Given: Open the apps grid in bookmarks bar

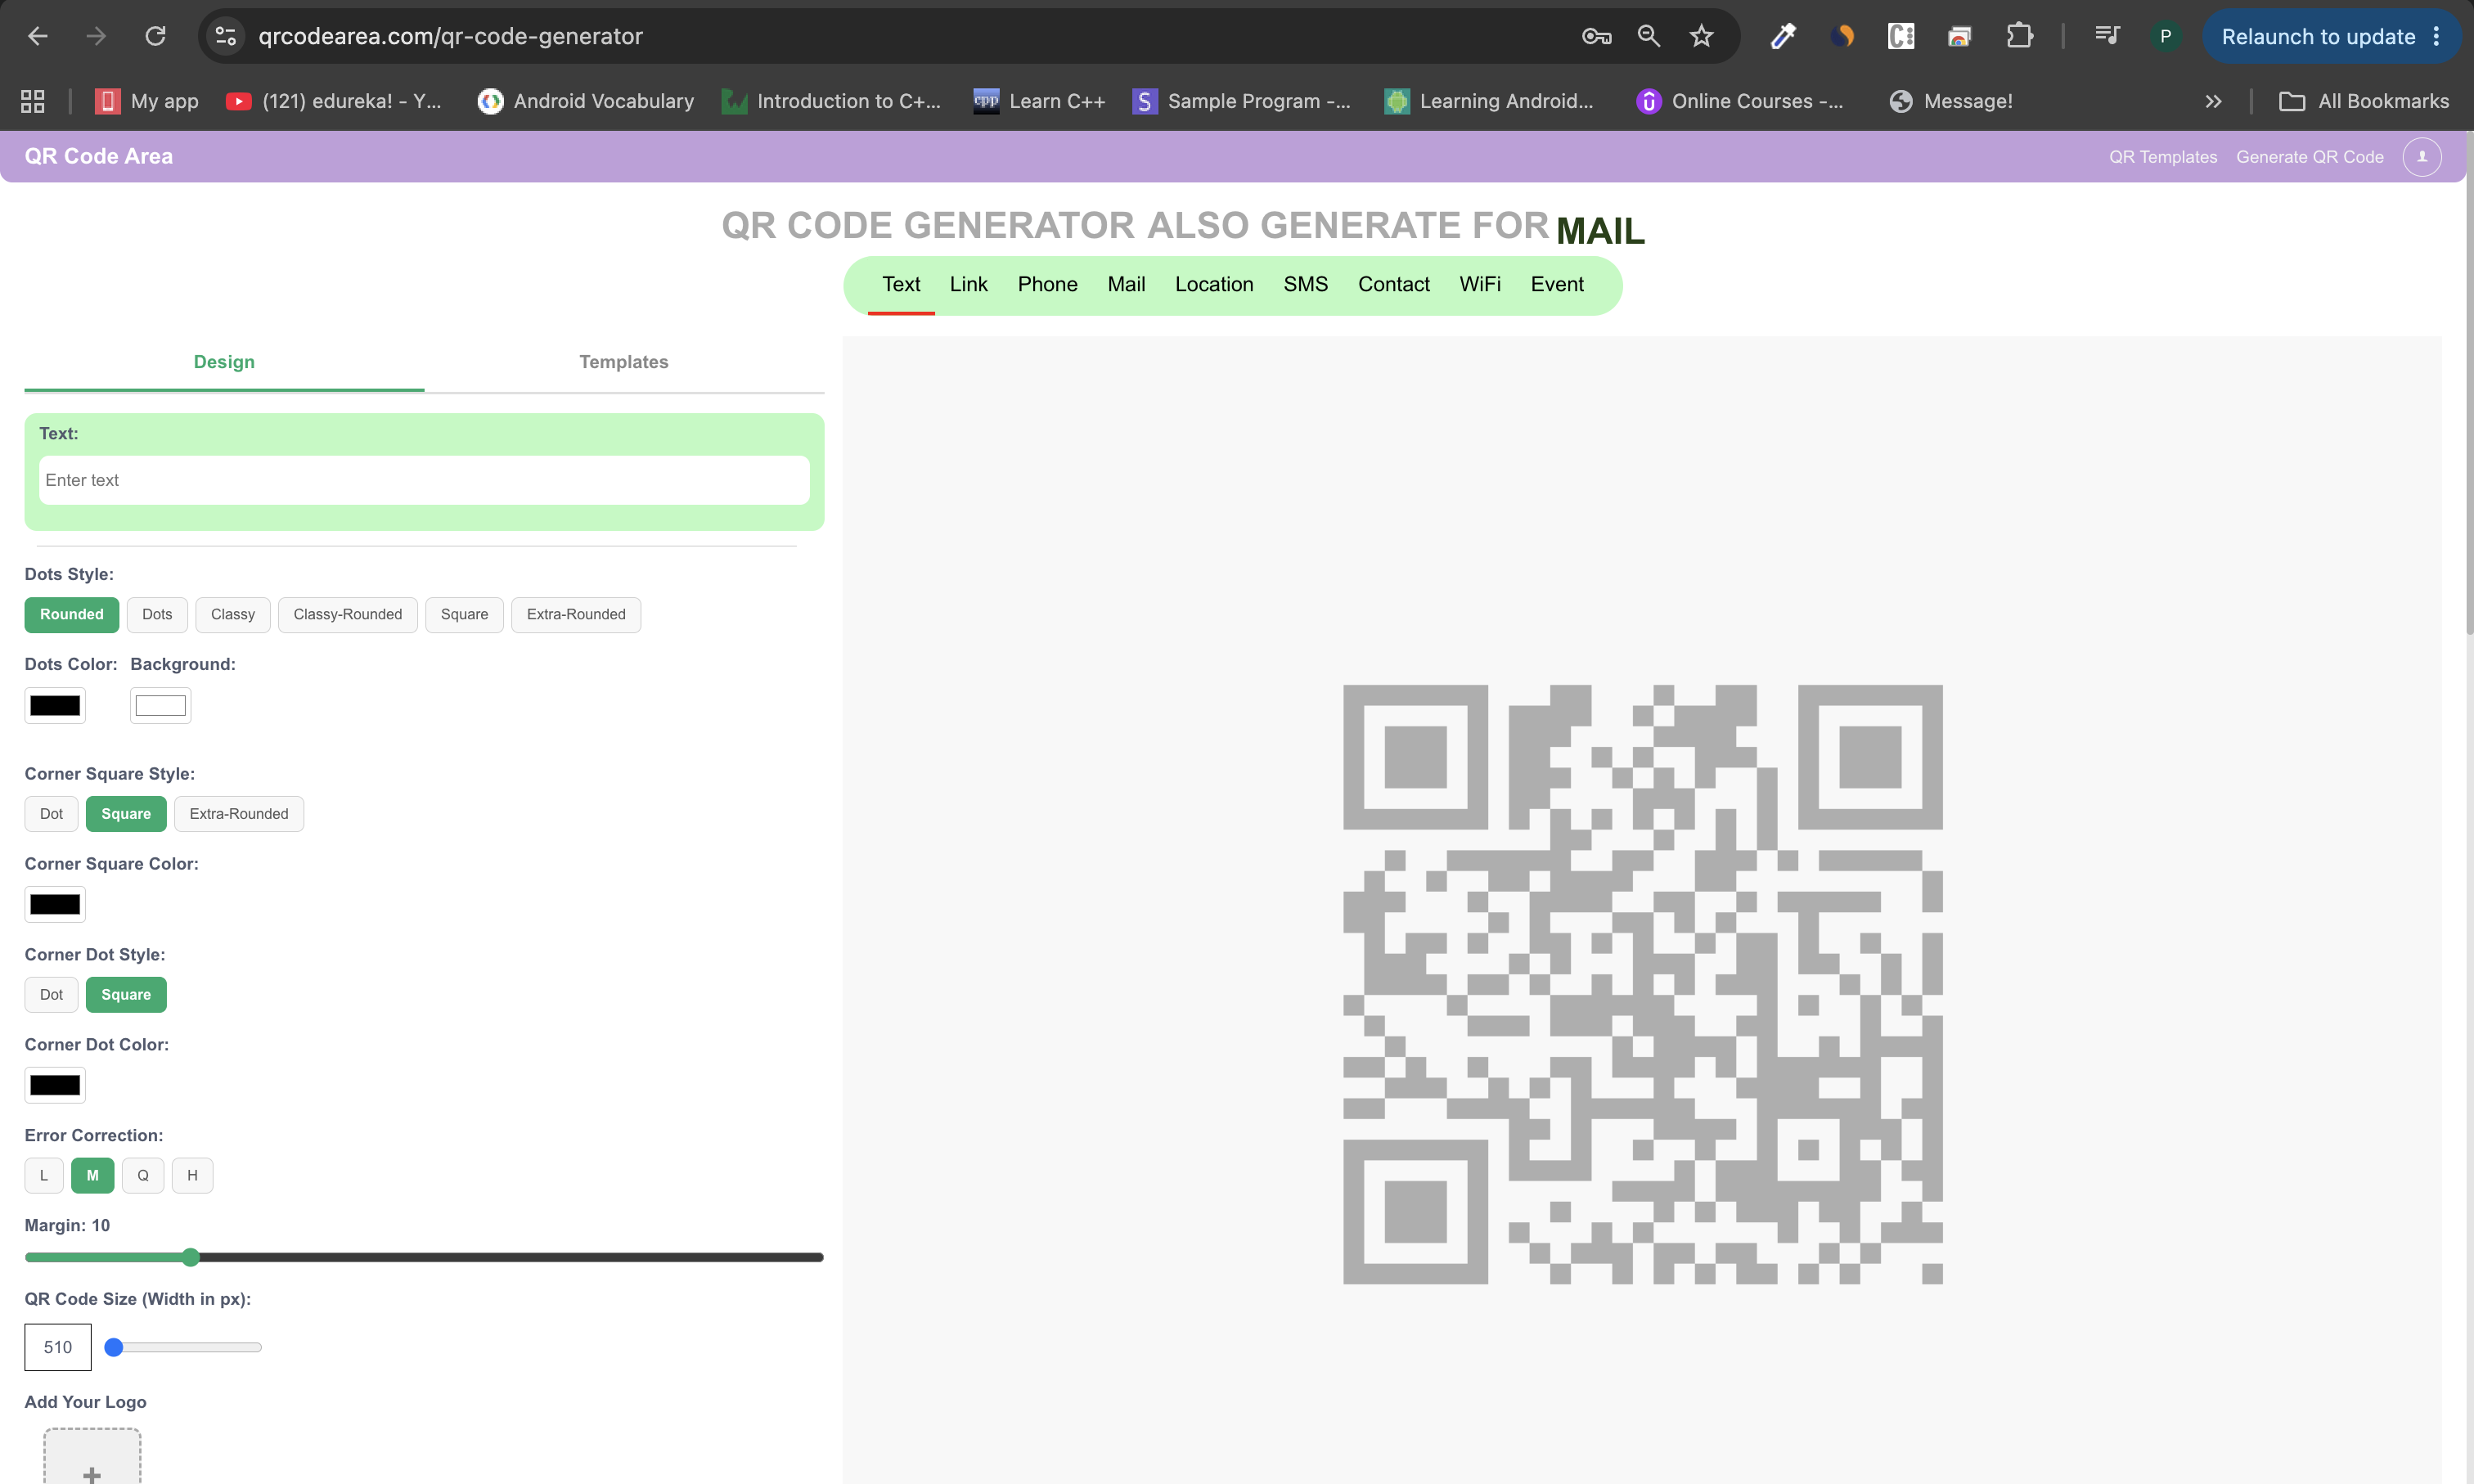Looking at the screenshot, I should (x=33, y=101).
